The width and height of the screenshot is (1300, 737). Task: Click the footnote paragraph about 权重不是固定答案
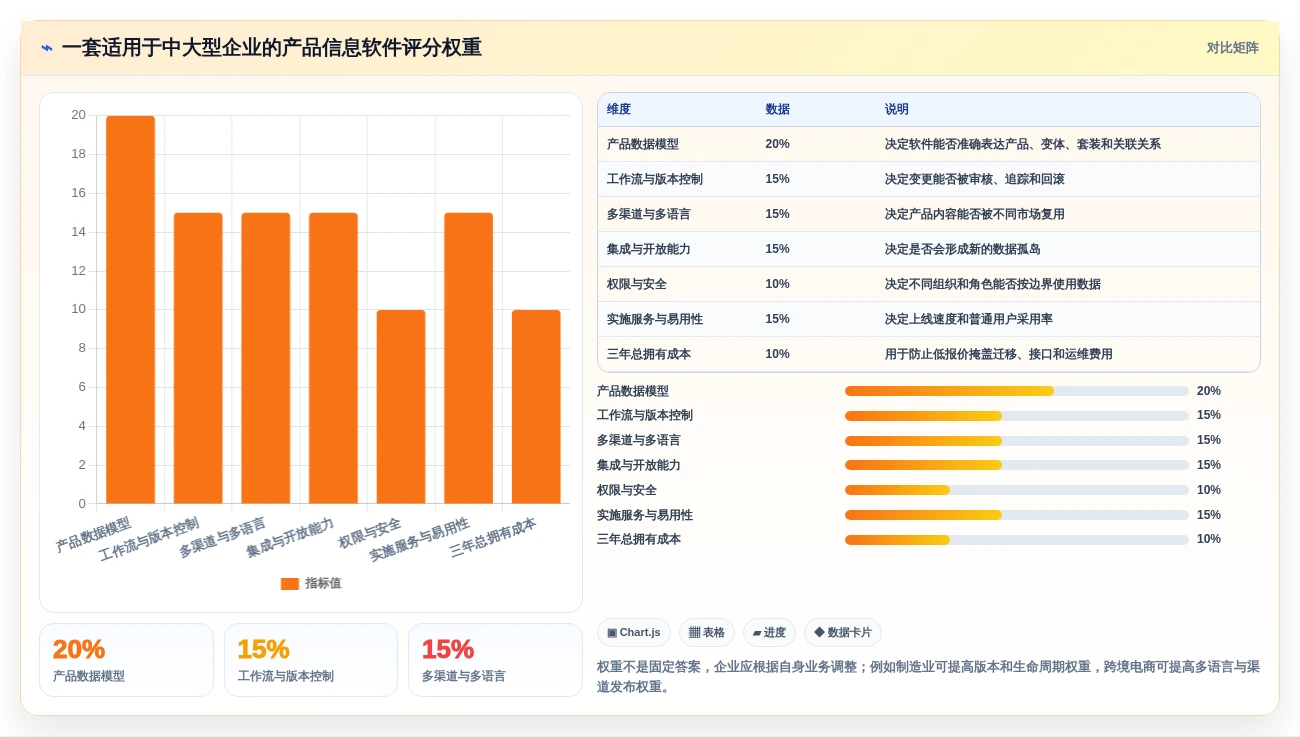(x=928, y=677)
